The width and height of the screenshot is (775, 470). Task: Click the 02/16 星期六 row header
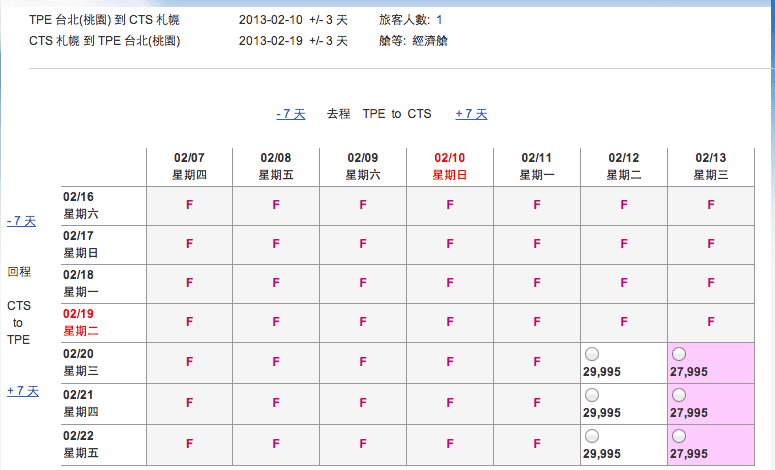(x=81, y=205)
